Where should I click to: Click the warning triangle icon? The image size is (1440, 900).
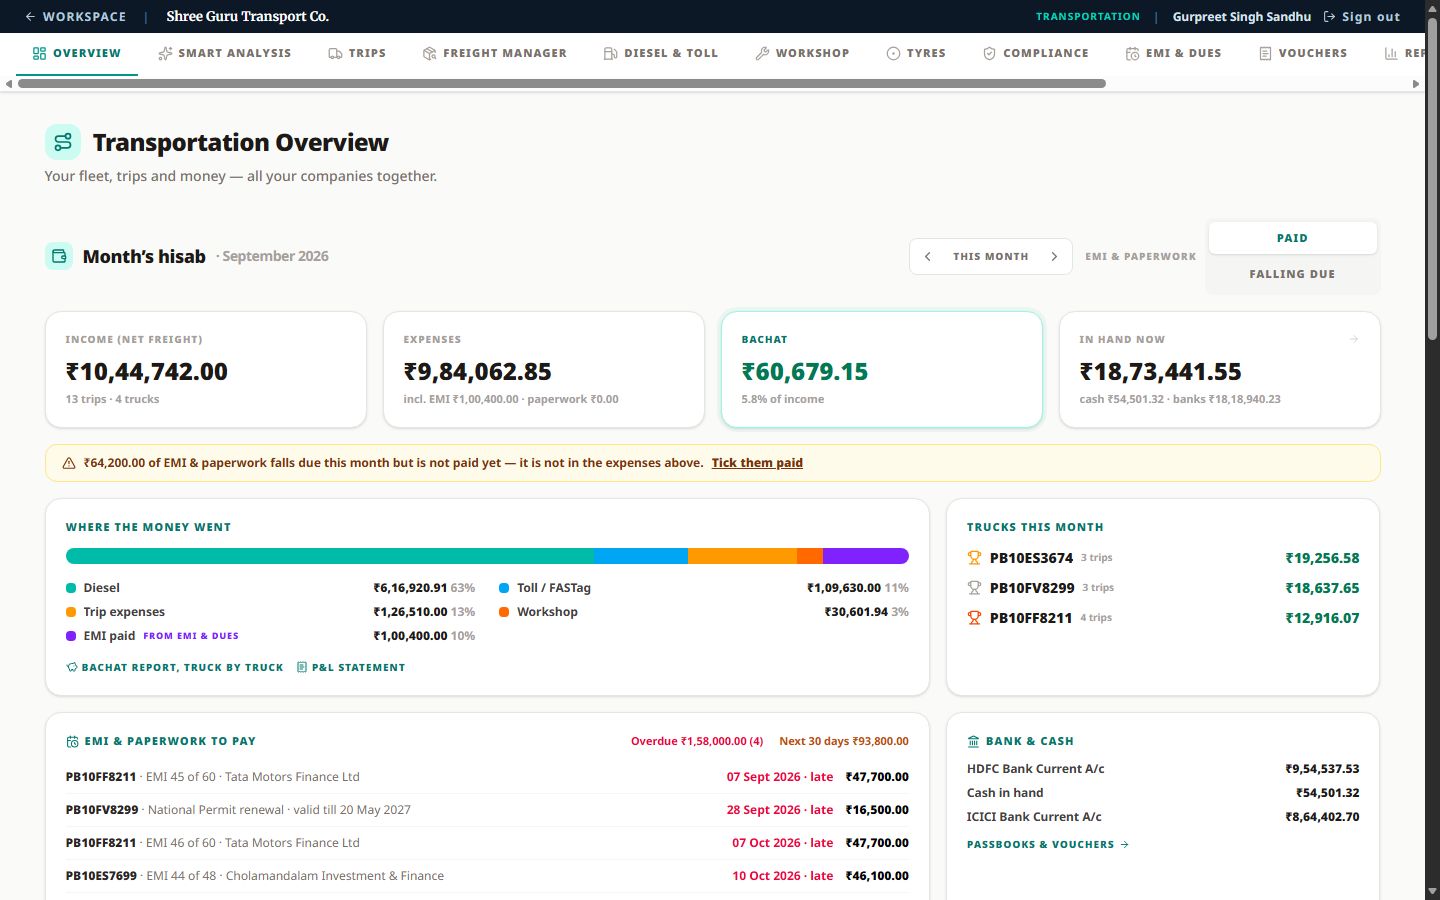(x=69, y=463)
